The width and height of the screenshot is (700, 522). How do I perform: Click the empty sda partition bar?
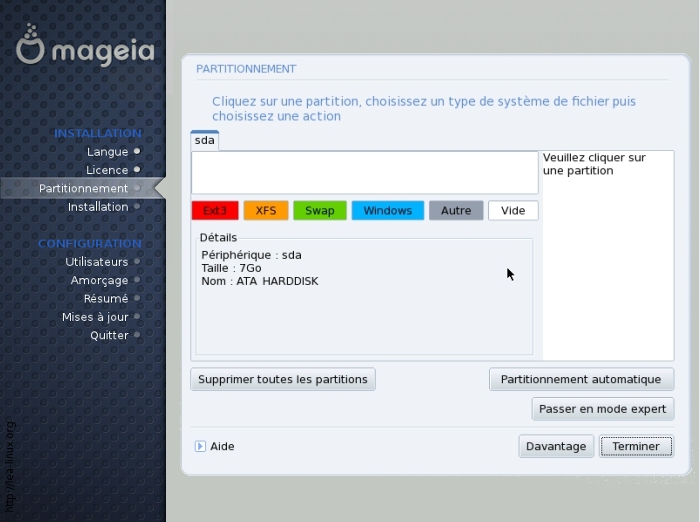pyautogui.click(x=364, y=172)
